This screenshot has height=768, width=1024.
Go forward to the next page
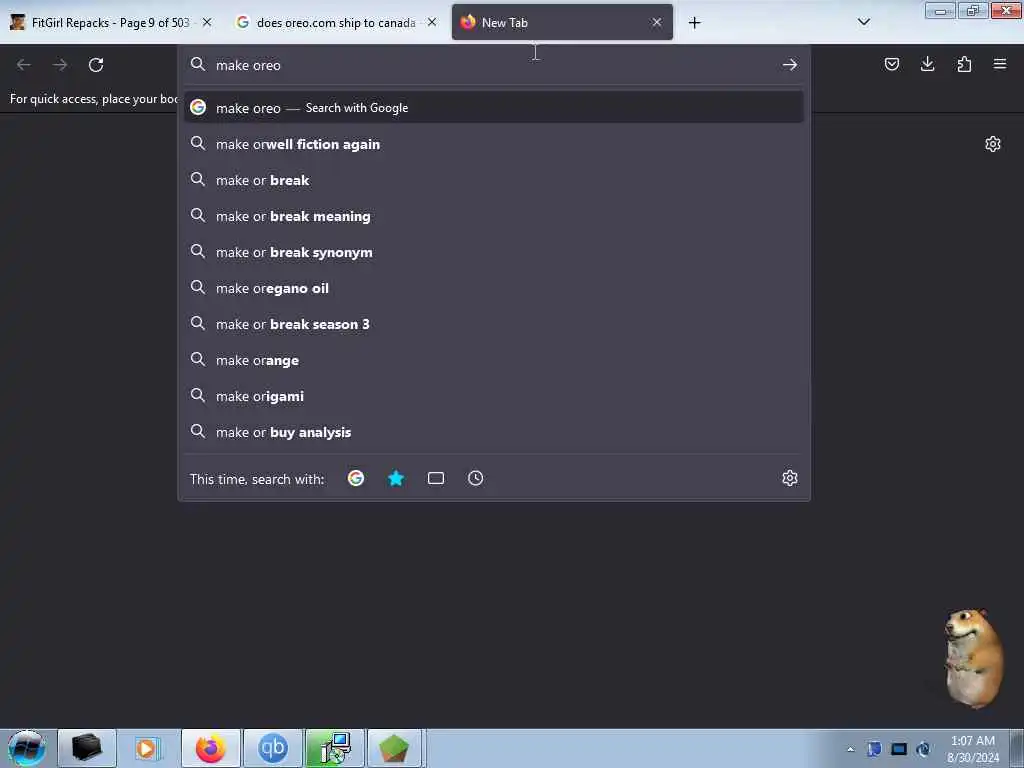coord(60,65)
